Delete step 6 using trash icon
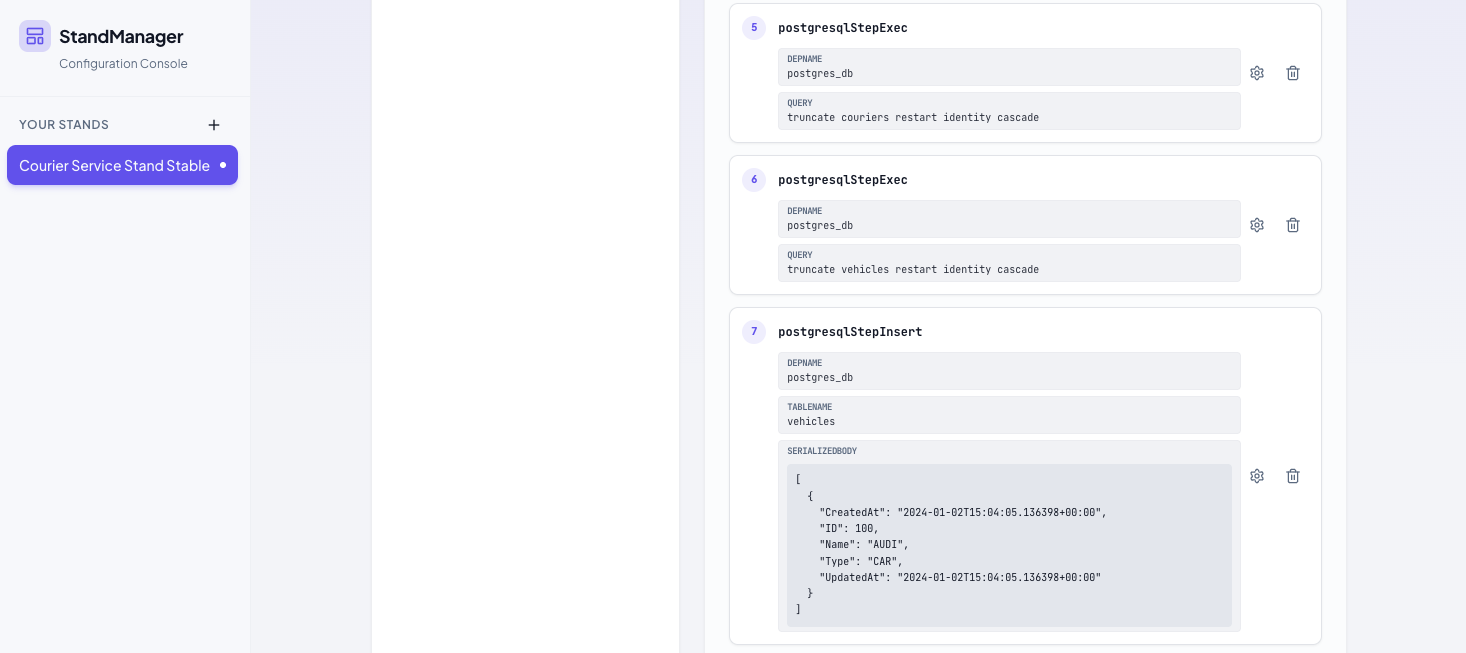1466x653 pixels. 1293,225
